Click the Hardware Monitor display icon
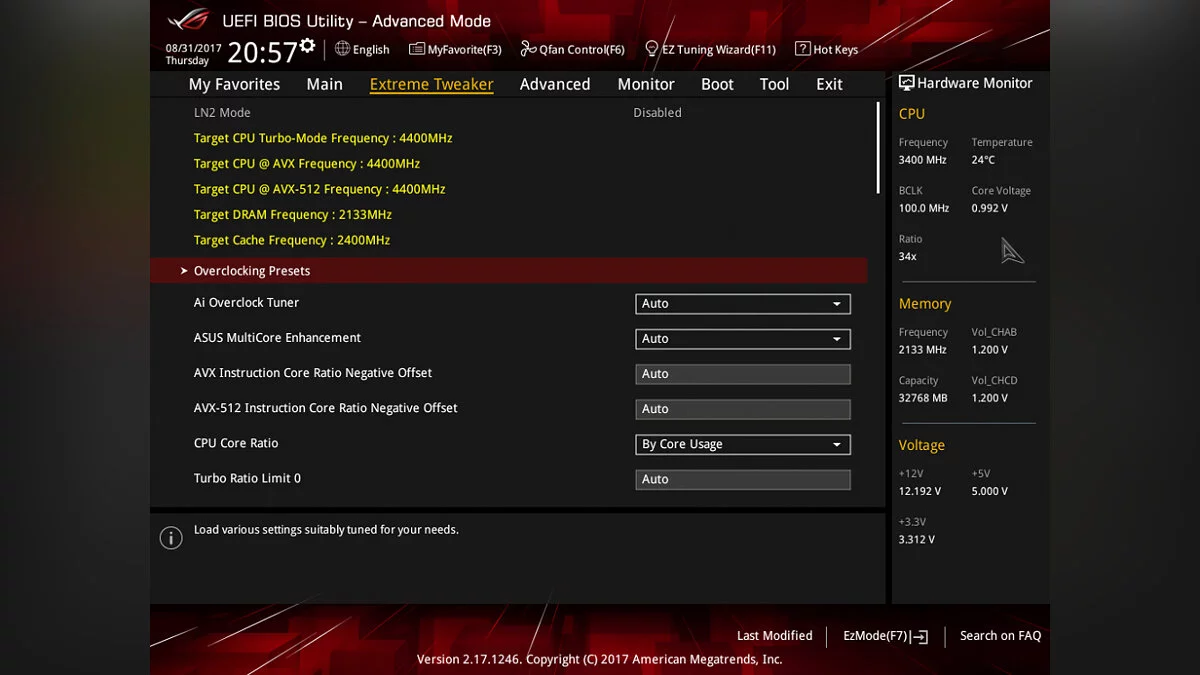1200x675 pixels. click(906, 83)
